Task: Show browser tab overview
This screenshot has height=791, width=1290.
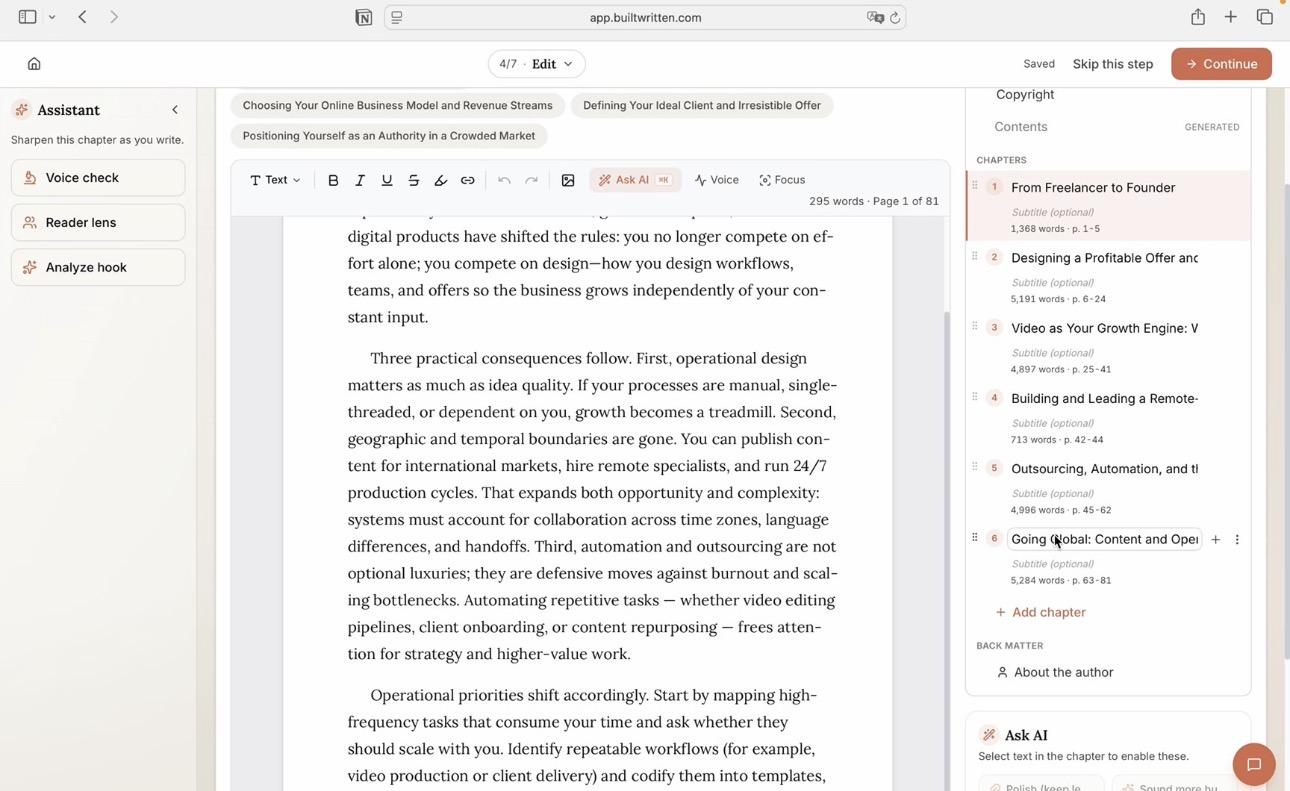Action: (x=1265, y=17)
